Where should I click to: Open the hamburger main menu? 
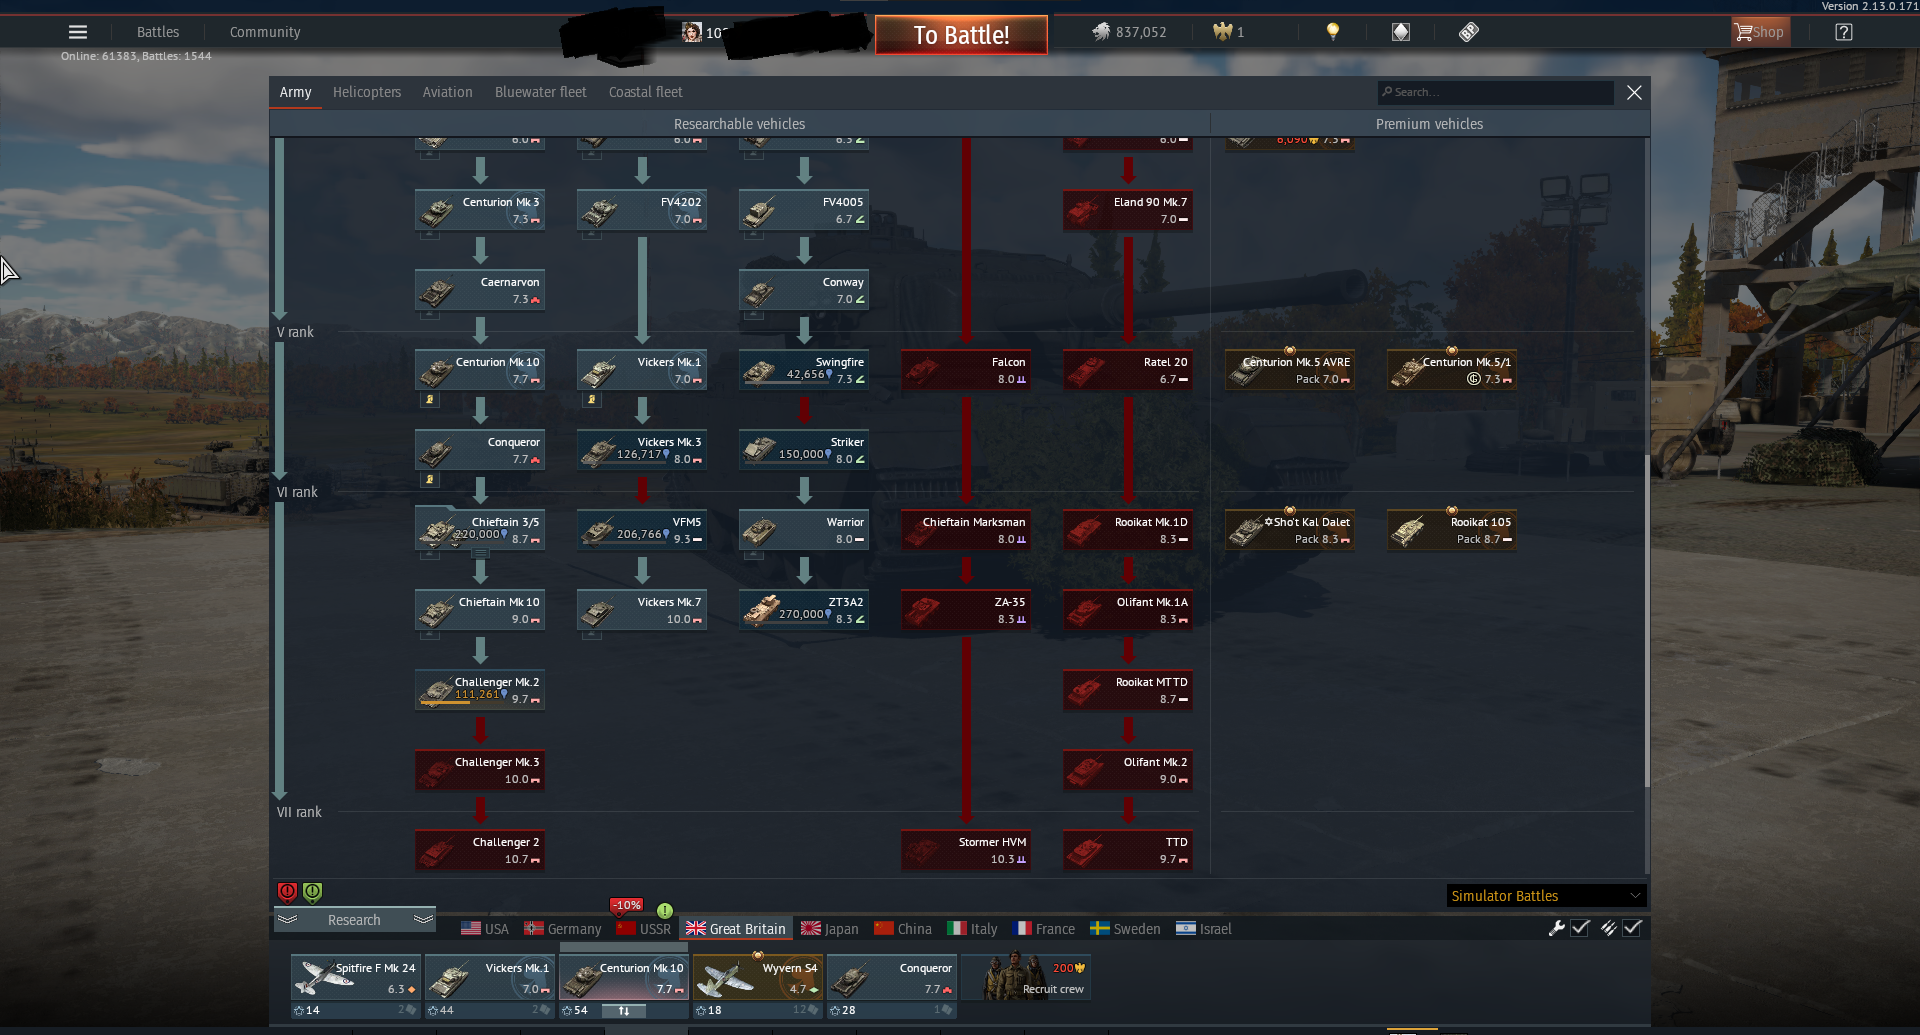click(x=78, y=32)
